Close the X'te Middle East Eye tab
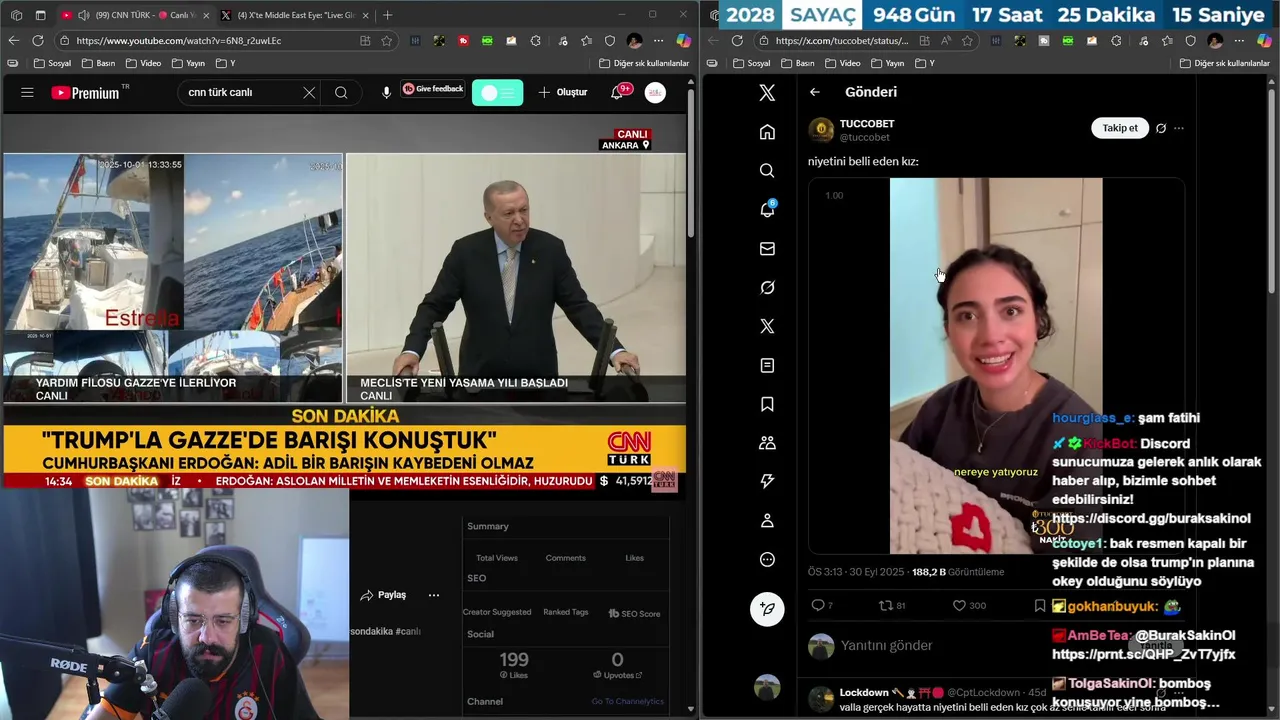The height and width of the screenshot is (720, 1280). (x=365, y=15)
